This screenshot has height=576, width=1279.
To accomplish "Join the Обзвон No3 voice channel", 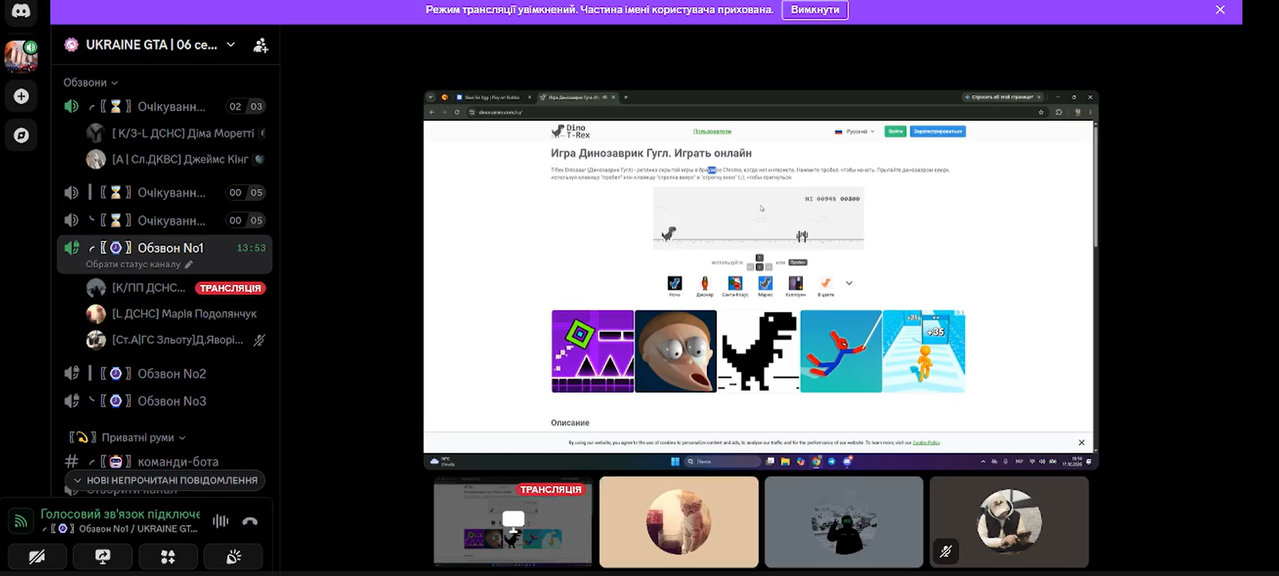I will click(x=164, y=401).
